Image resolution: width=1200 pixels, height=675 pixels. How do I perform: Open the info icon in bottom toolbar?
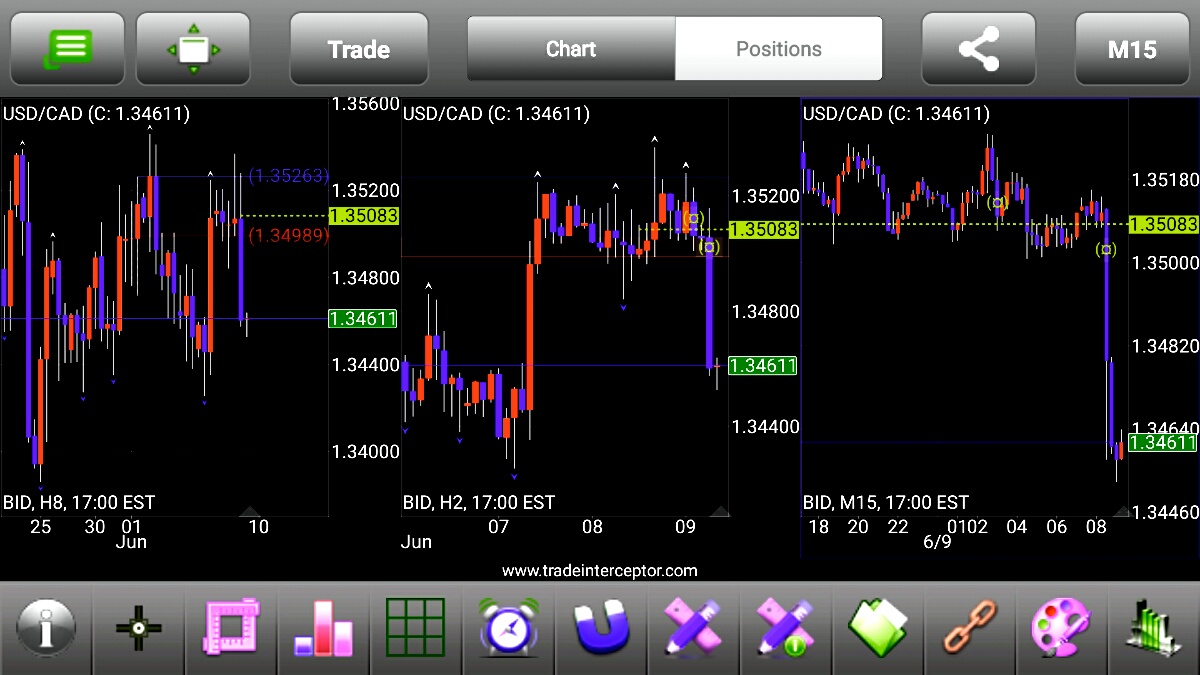click(x=45, y=629)
